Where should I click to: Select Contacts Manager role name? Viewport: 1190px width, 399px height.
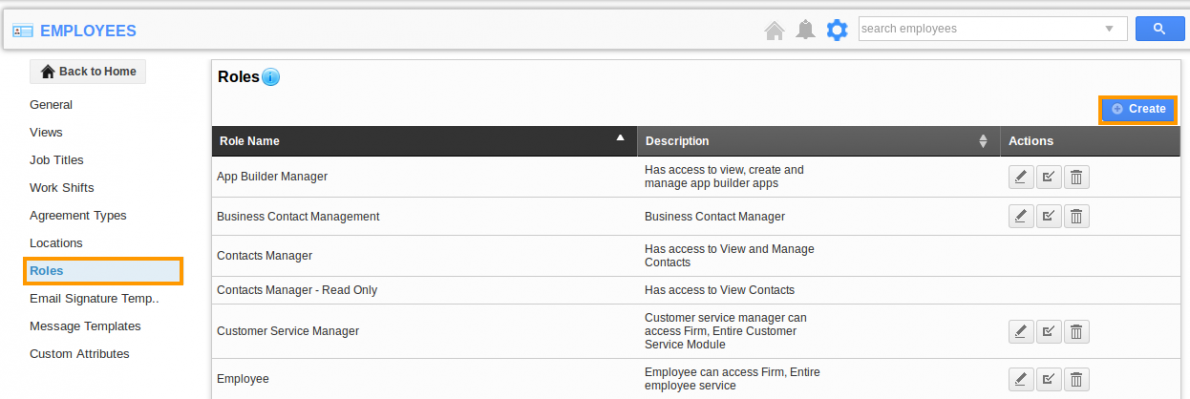tap(264, 256)
